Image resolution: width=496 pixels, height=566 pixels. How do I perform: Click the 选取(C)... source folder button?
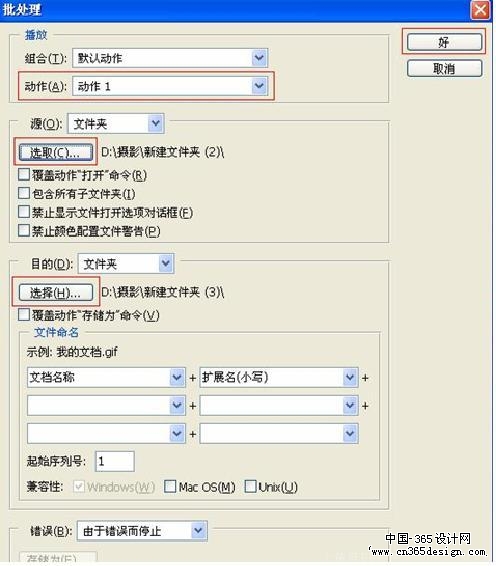coord(56,152)
